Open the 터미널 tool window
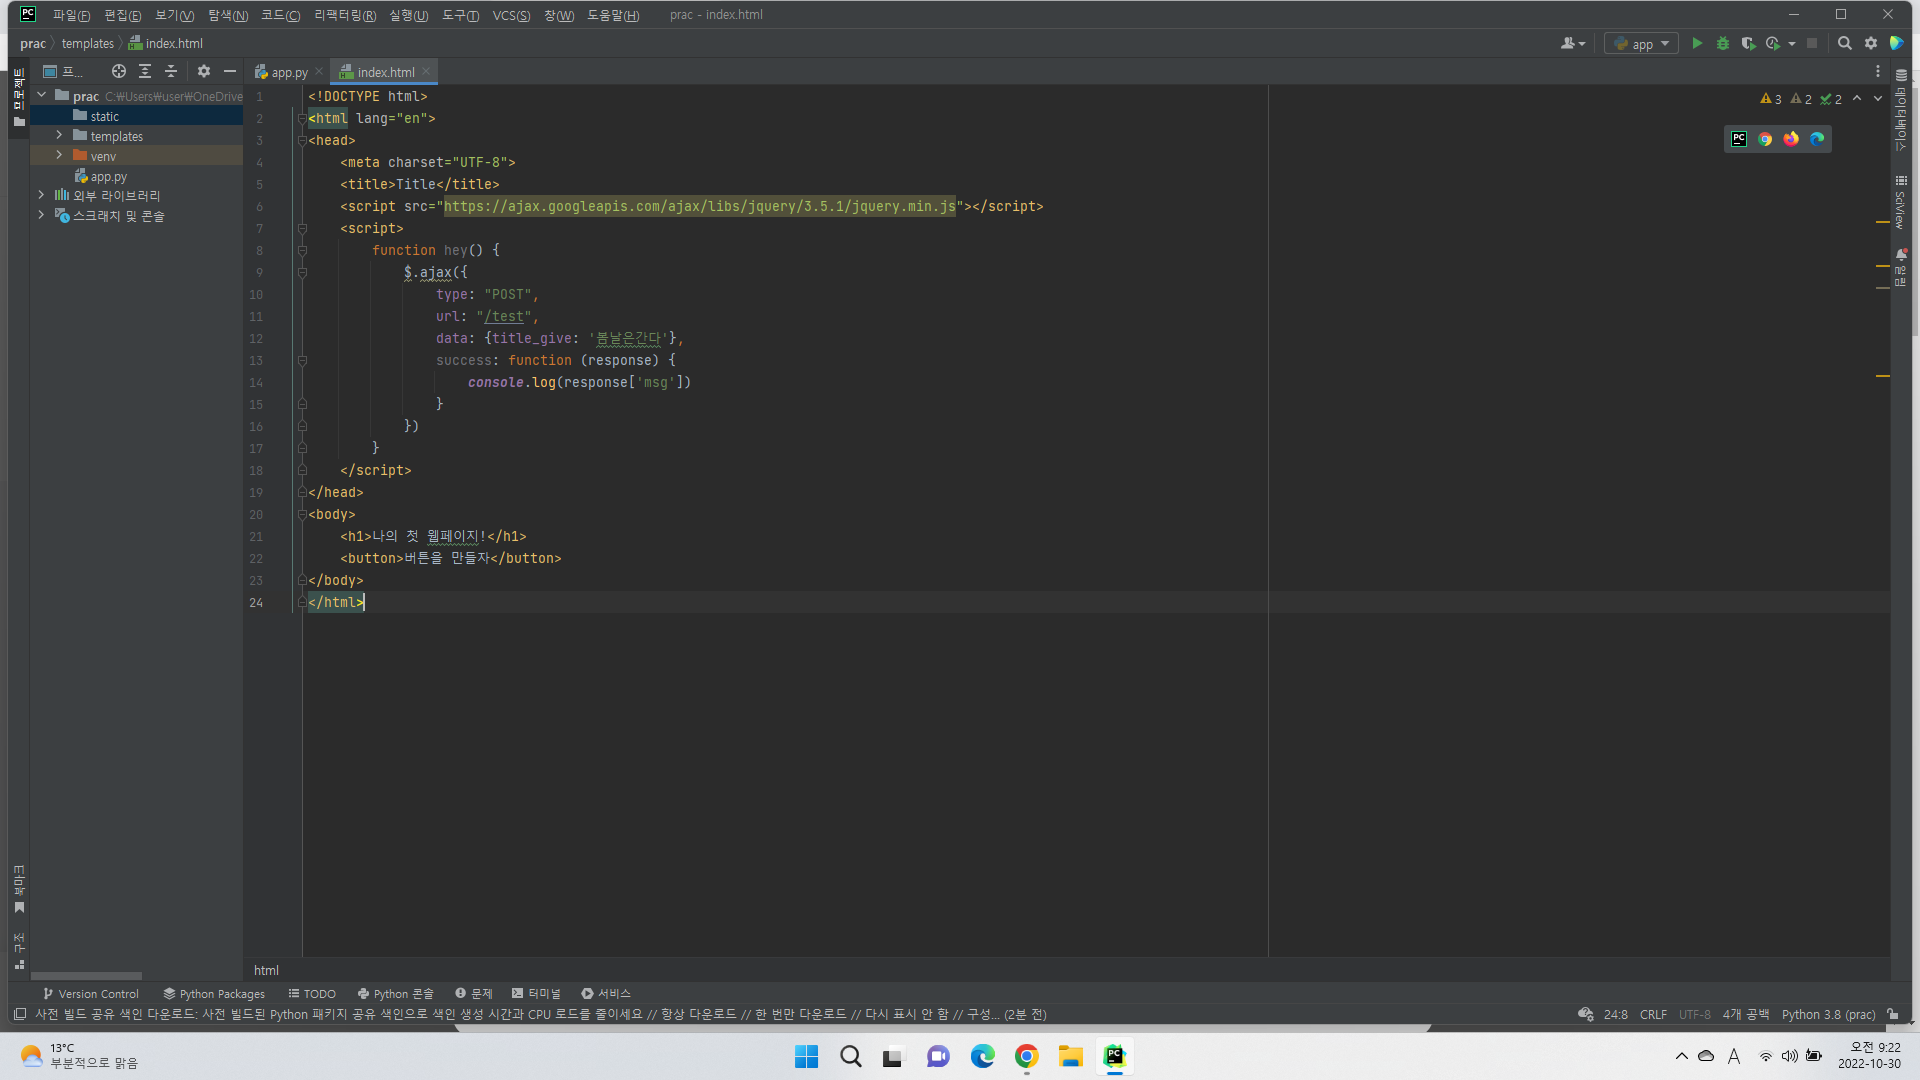Screen dimensions: 1920x1080 coord(536,993)
